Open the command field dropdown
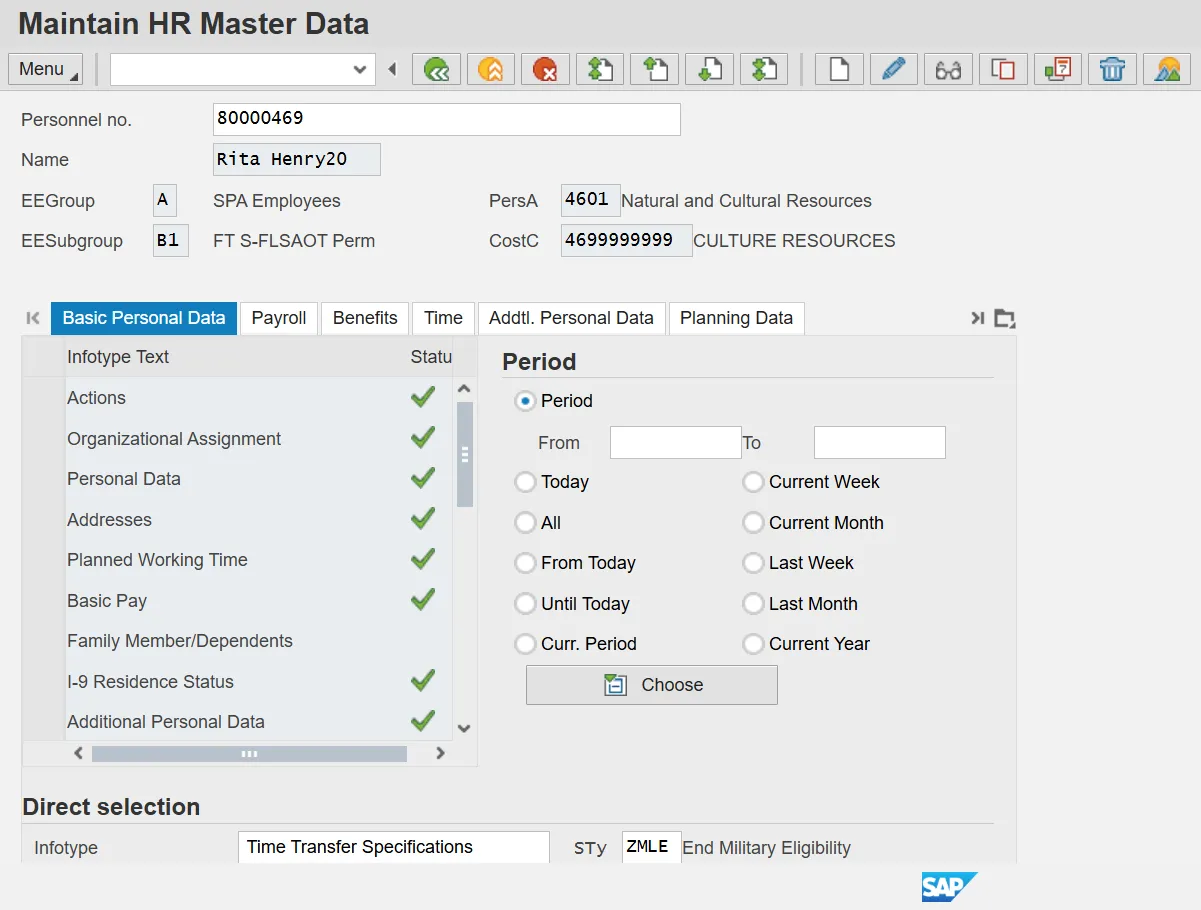This screenshot has width=1201, height=910. pos(360,69)
